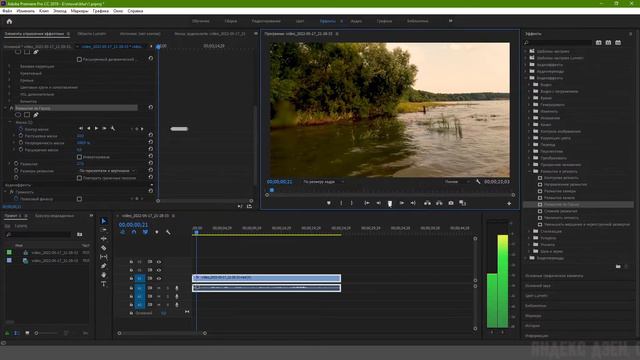Select the Track Select Forward tool
This screenshot has width=640, height=360.
[104, 230]
